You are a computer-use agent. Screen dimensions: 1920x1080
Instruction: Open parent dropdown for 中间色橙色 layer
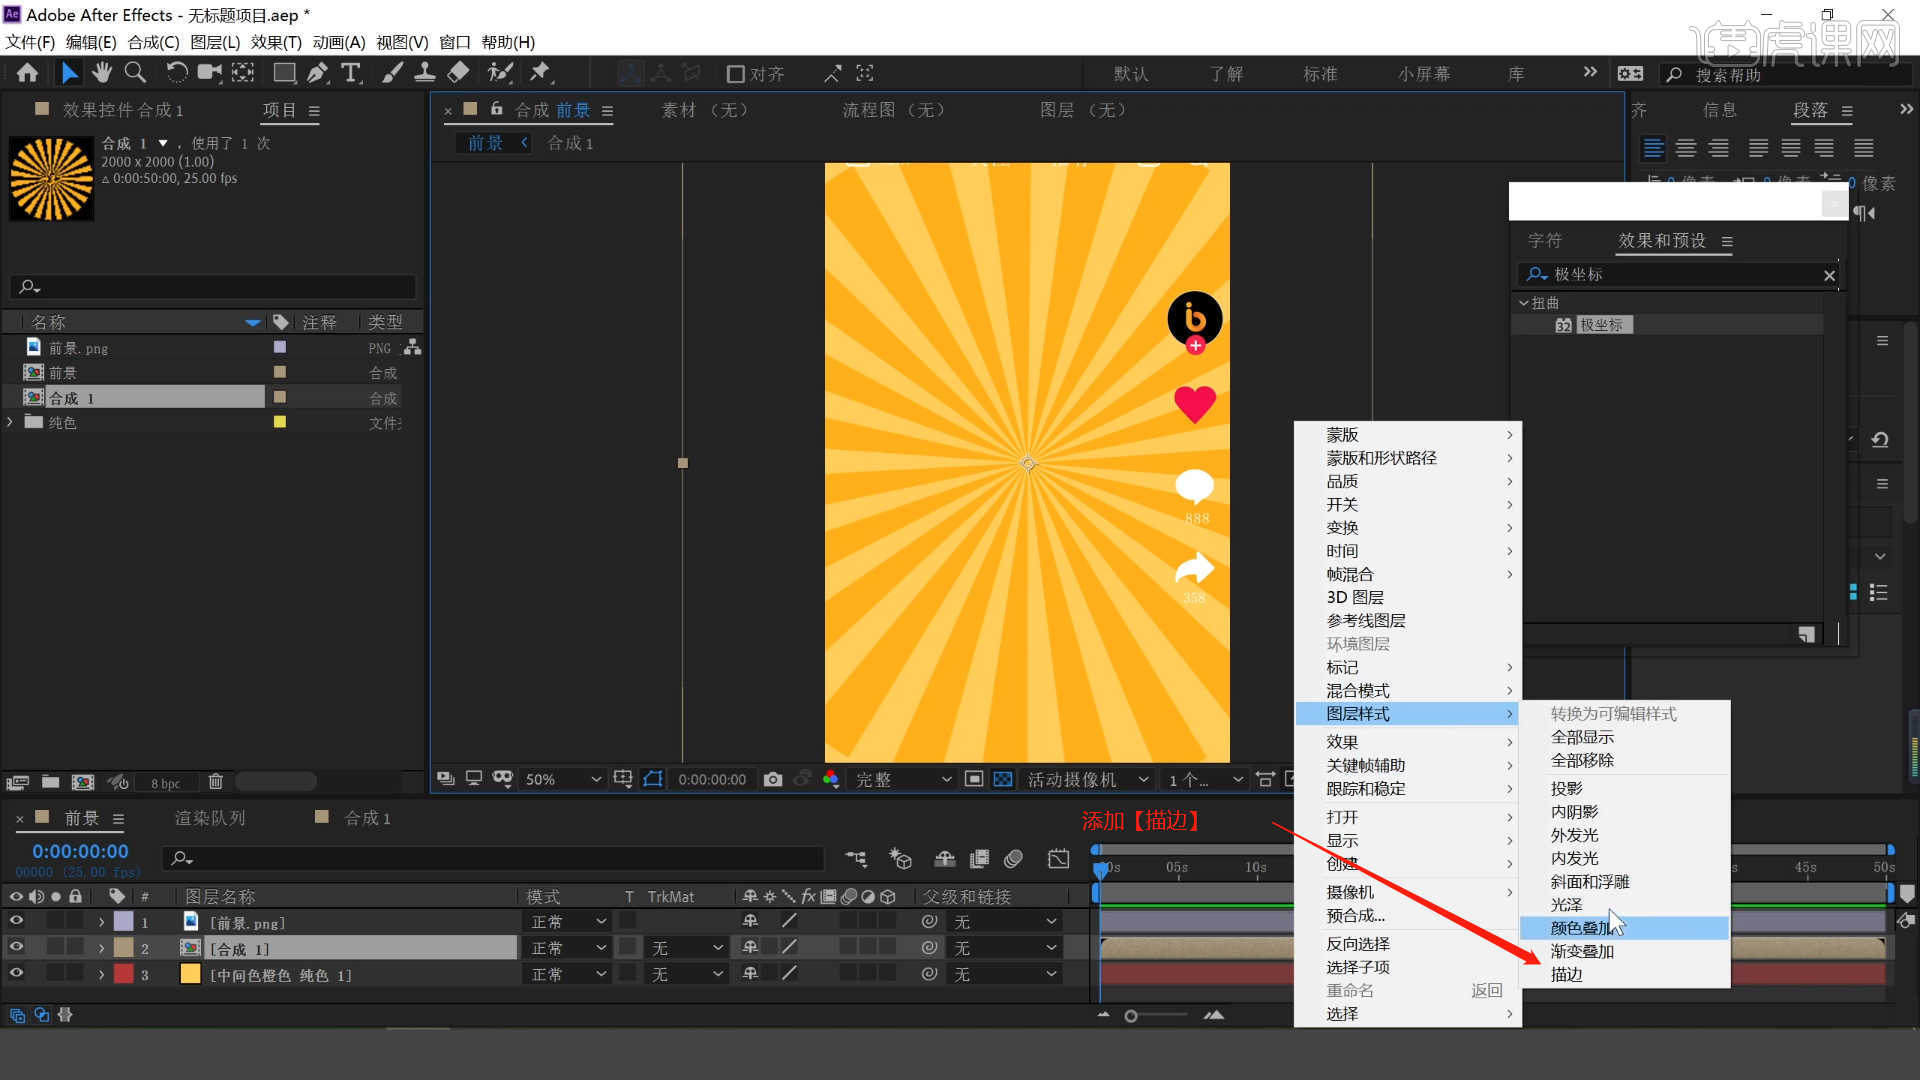[1004, 974]
